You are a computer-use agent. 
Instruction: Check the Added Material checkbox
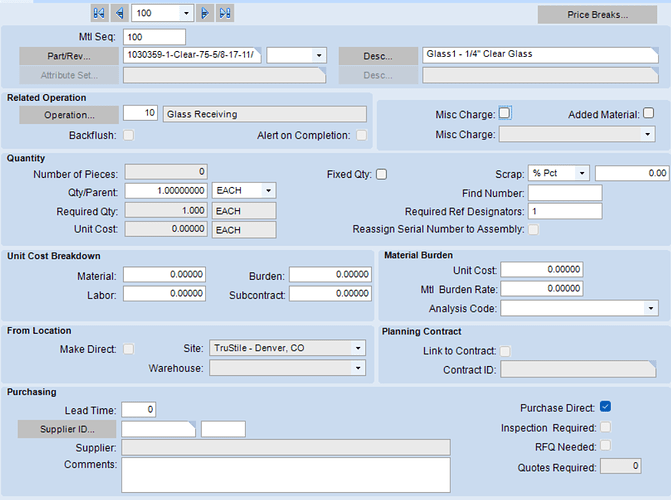(648, 114)
